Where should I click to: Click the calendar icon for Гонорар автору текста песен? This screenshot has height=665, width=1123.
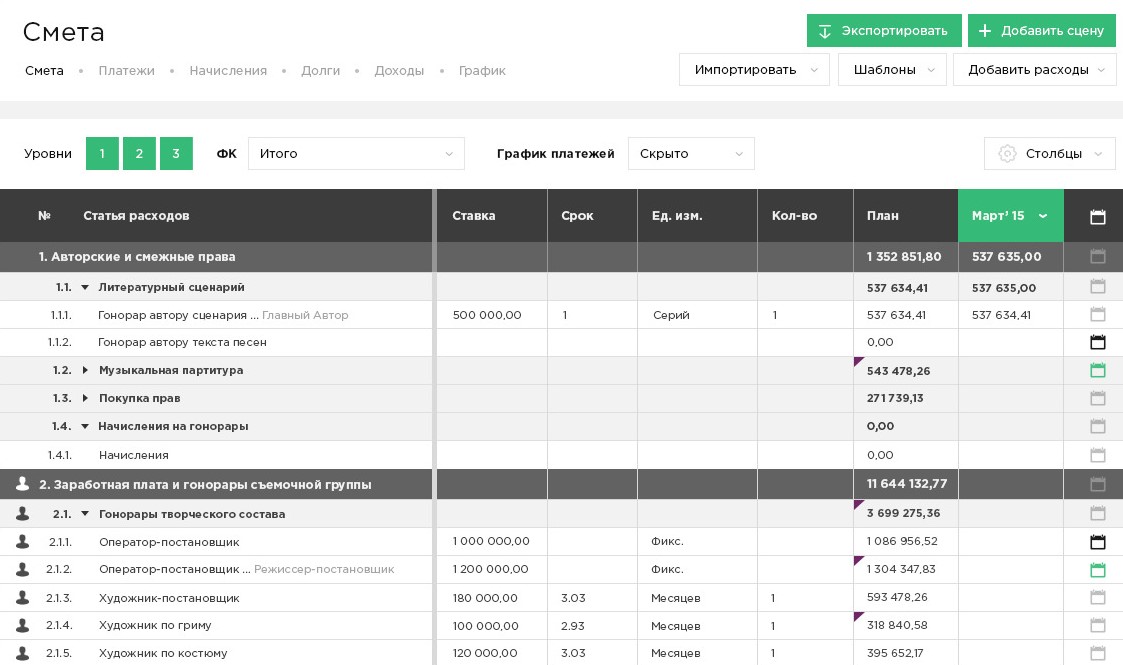[1097, 342]
